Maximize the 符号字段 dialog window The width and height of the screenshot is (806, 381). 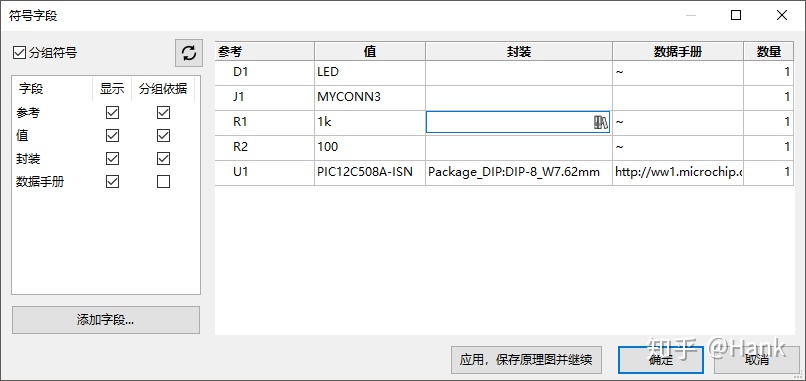tap(736, 15)
